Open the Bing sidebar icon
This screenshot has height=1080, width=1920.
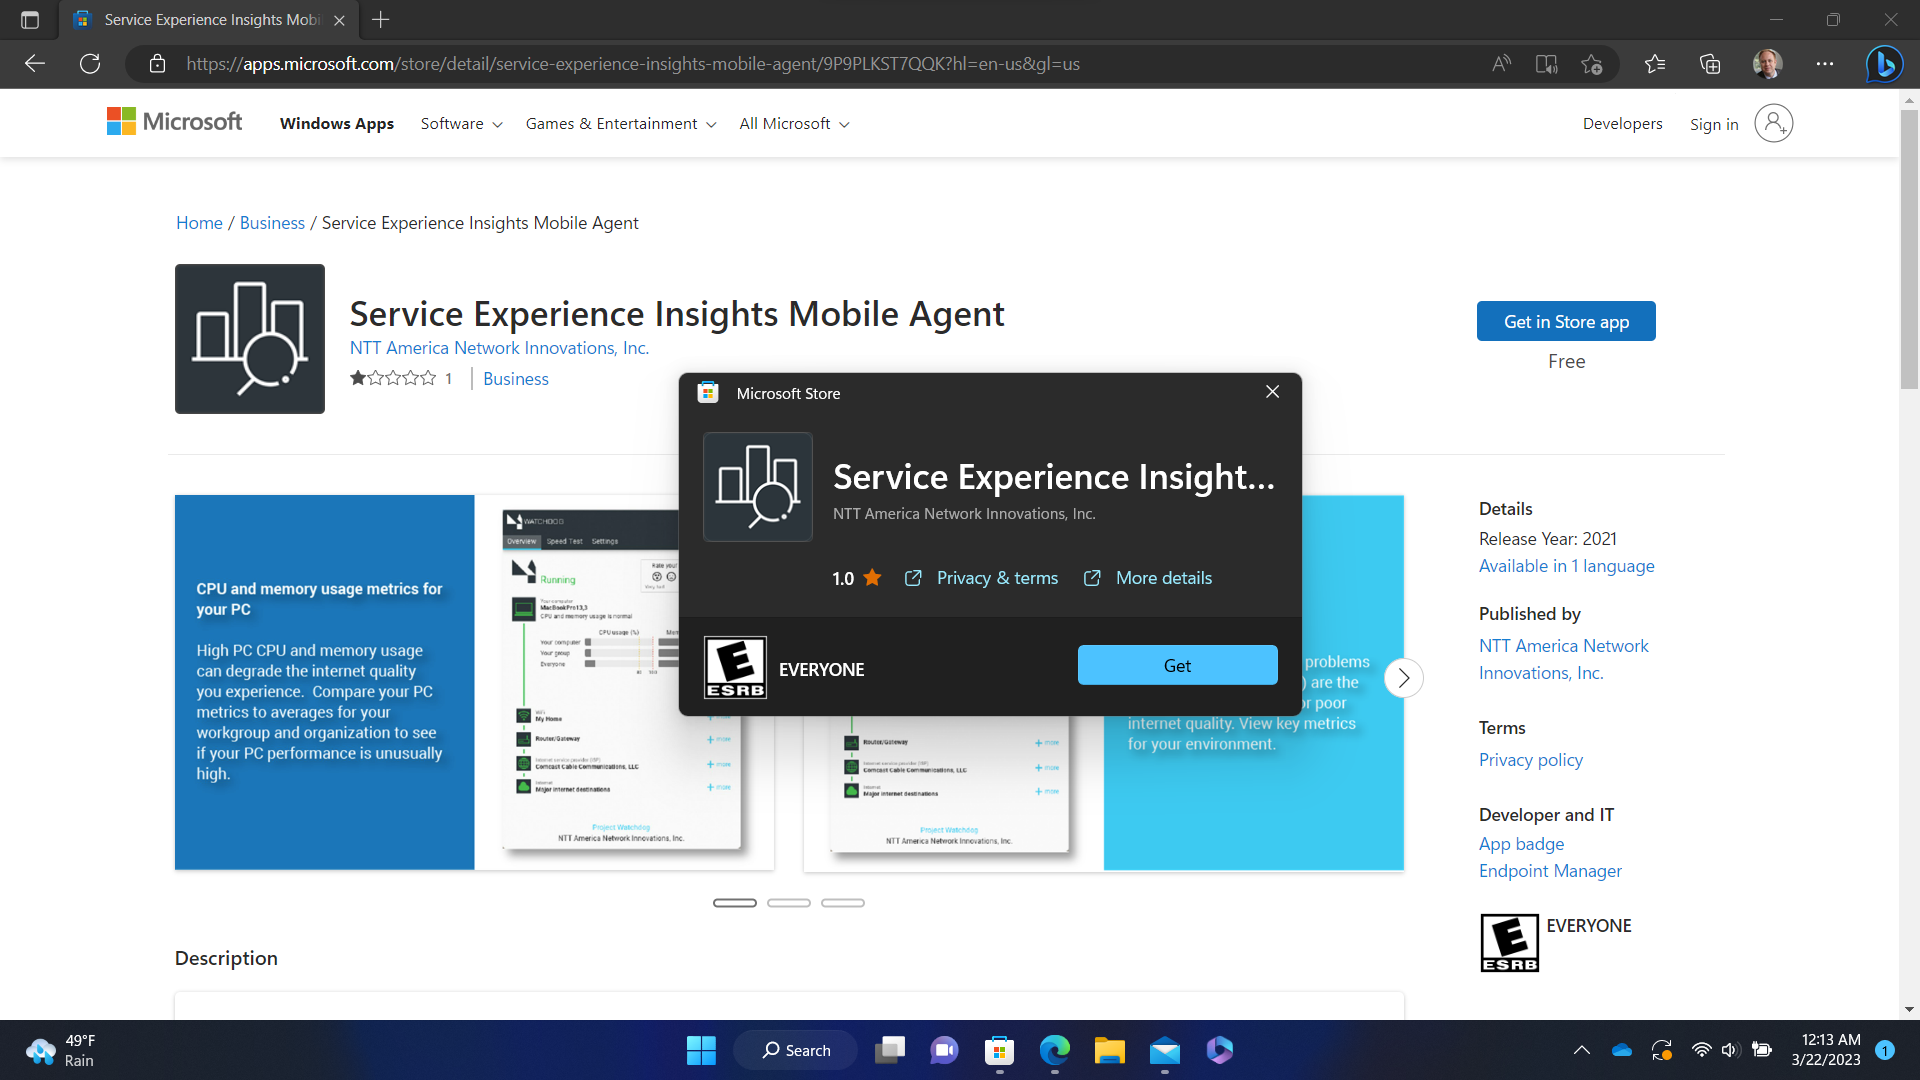[1884, 64]
